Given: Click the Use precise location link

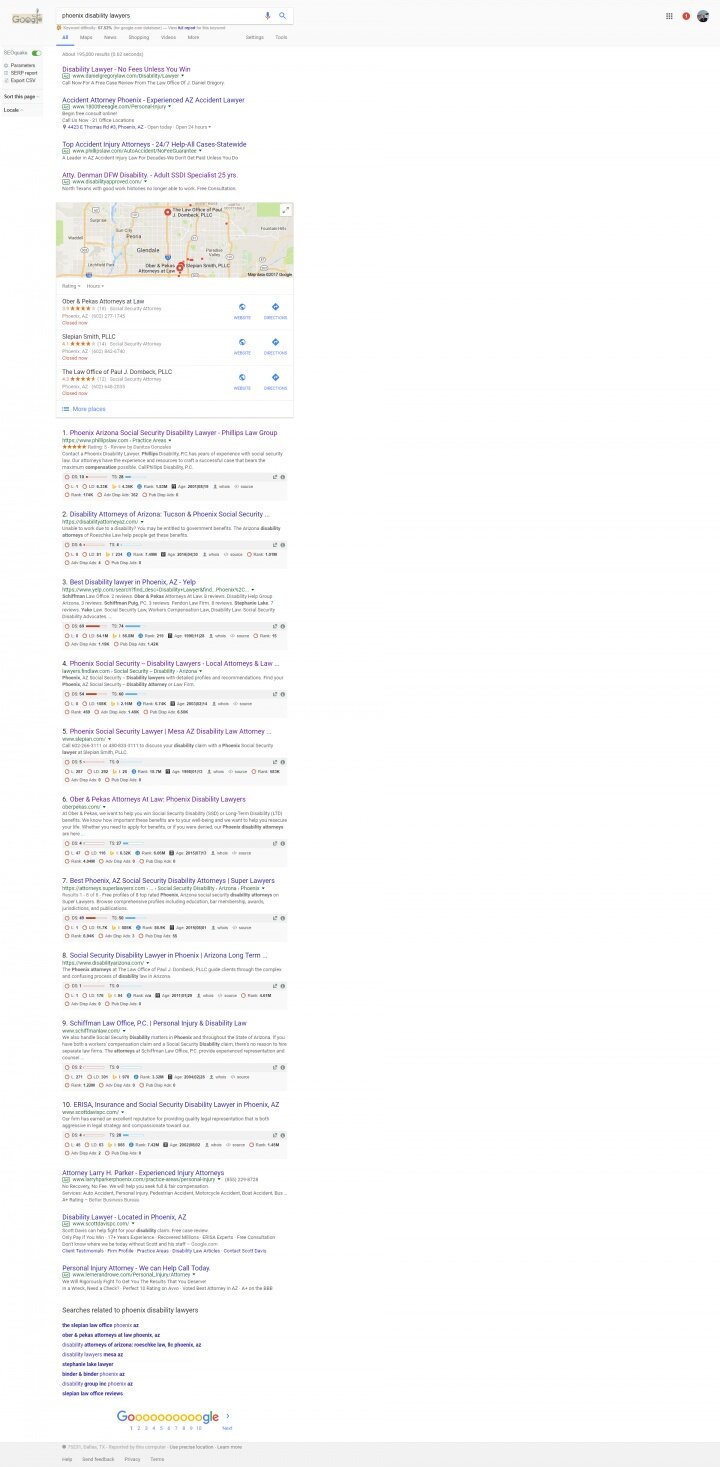Looking at the screenshot, I should (191, 1446).
